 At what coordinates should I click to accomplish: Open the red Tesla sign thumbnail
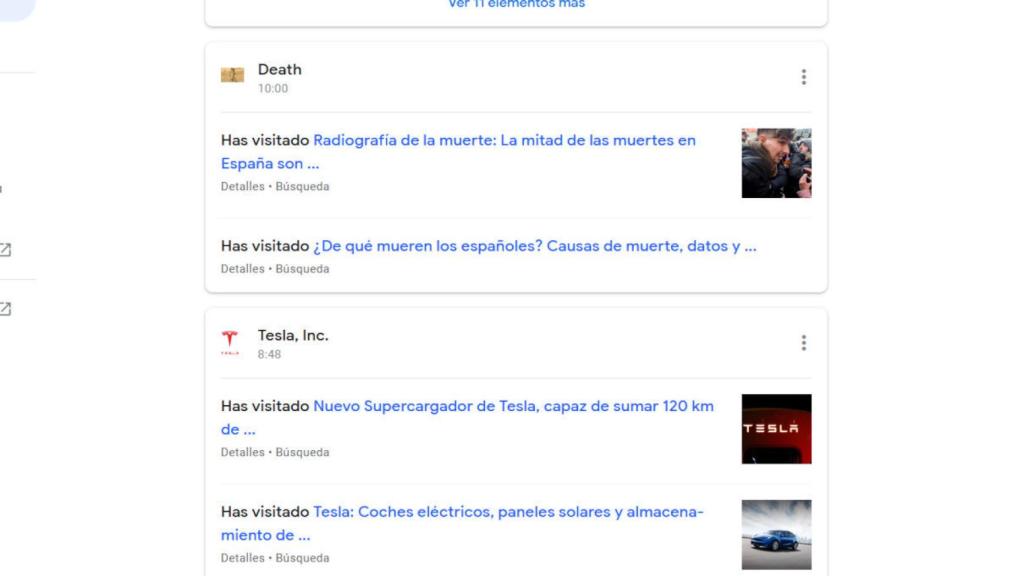[776, 429]
